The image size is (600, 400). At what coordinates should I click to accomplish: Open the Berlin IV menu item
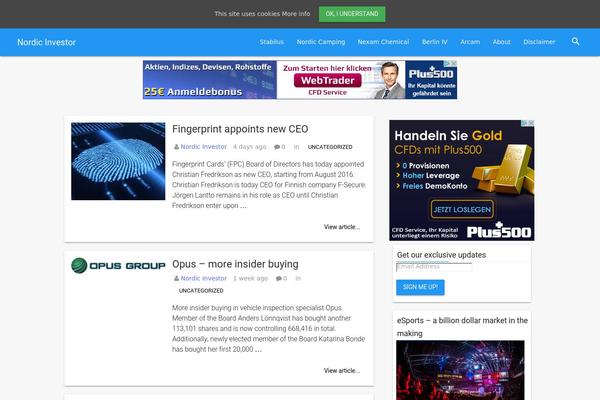435,42
